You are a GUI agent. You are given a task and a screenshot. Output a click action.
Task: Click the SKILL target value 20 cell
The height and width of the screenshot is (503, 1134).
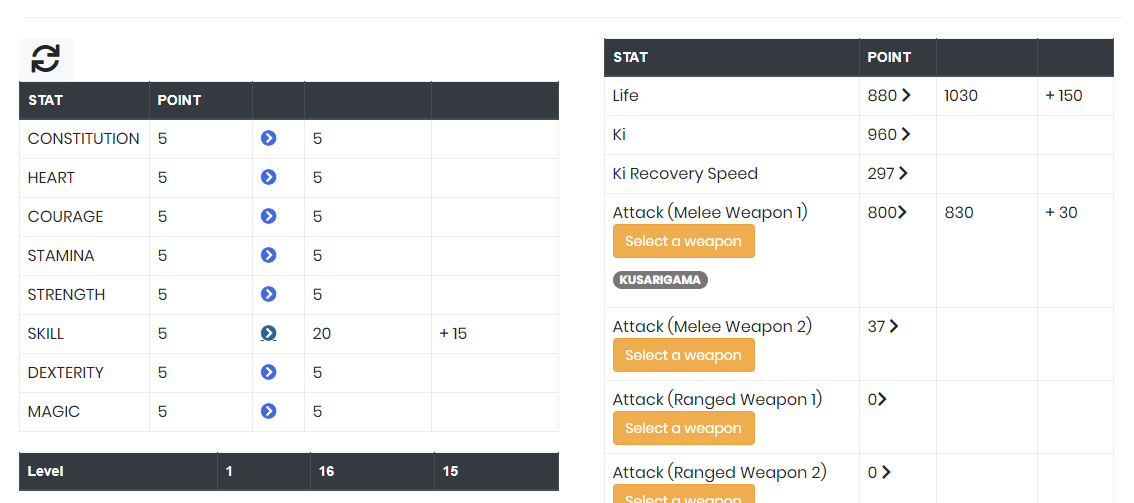tap(368, 334)
